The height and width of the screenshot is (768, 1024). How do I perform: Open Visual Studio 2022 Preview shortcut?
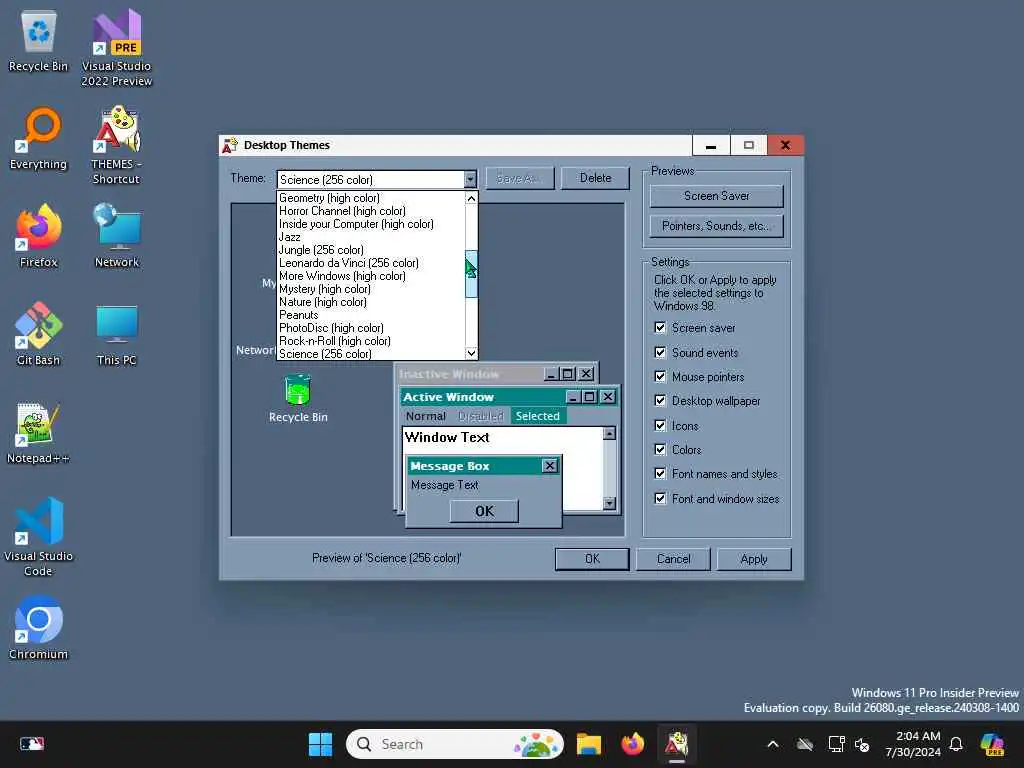pos(116,48)
